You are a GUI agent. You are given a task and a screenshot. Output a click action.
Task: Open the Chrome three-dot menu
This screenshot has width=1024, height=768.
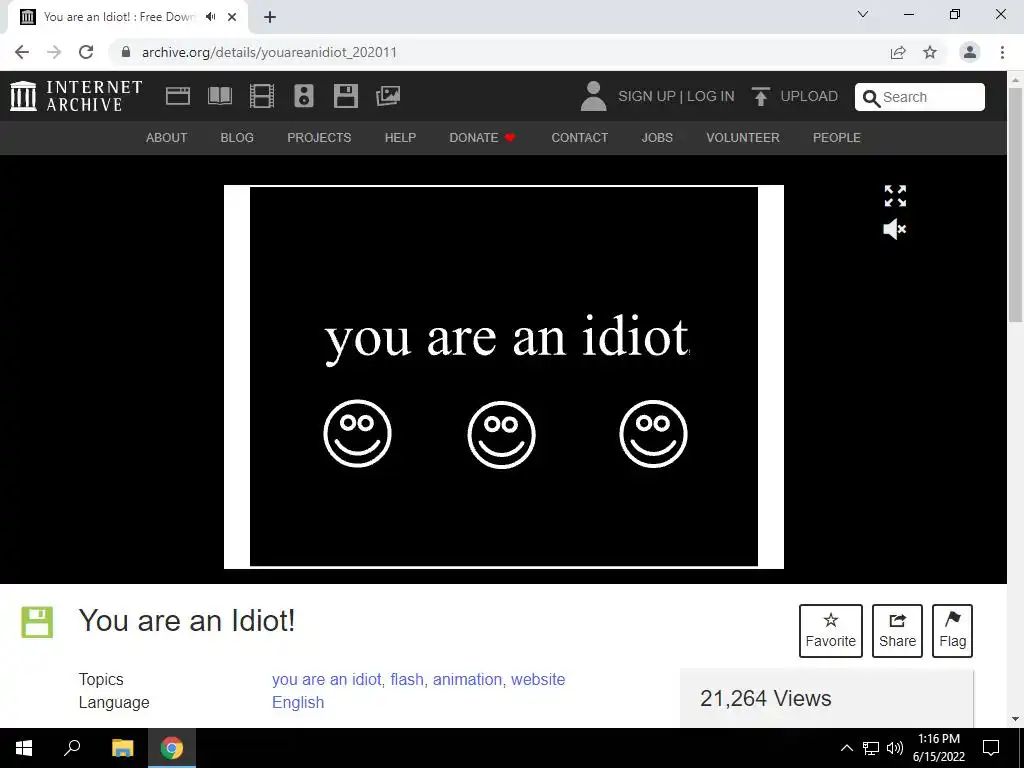(x=1002, y=52)
